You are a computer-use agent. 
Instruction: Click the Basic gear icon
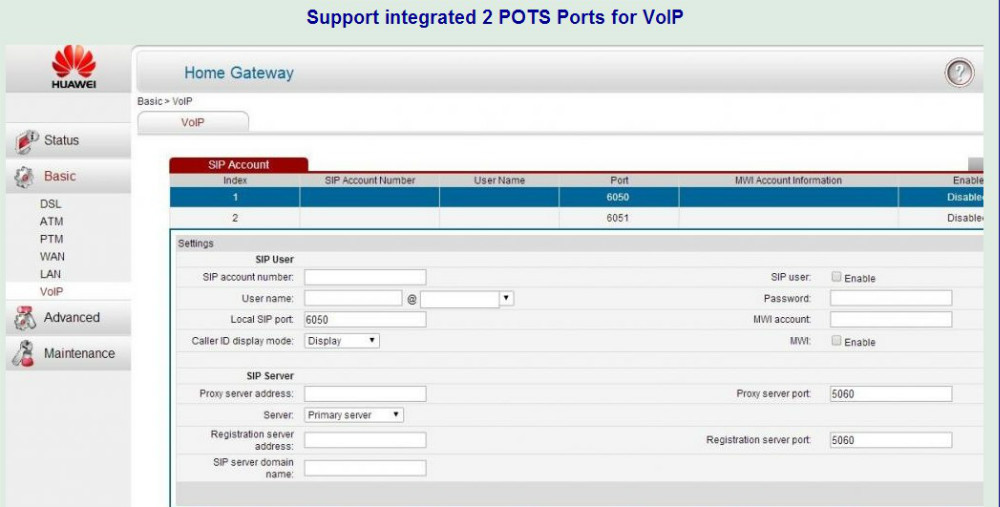click(25, 177)
